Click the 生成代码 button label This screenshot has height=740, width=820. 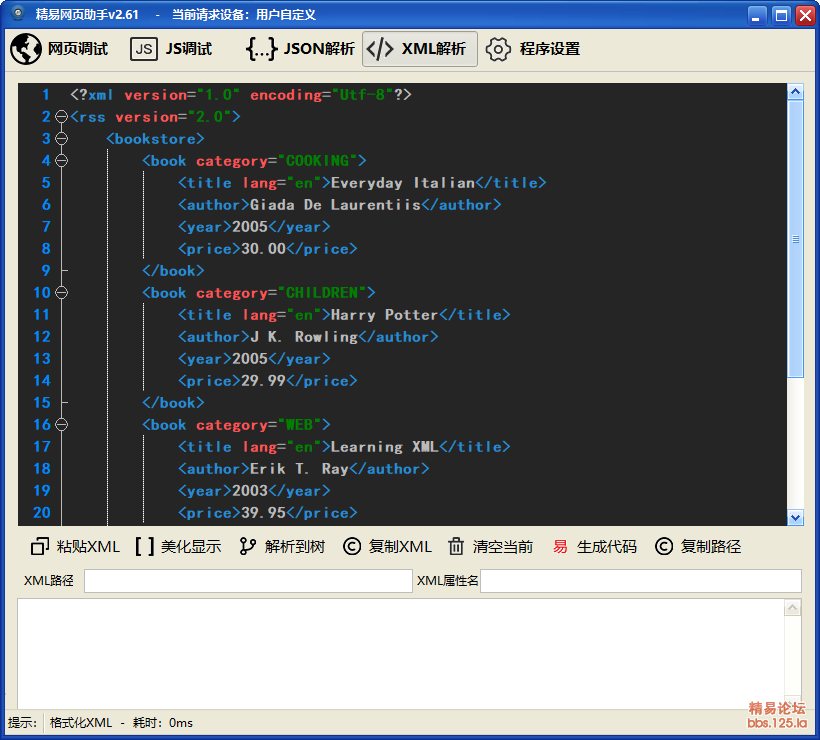[607, 547]
